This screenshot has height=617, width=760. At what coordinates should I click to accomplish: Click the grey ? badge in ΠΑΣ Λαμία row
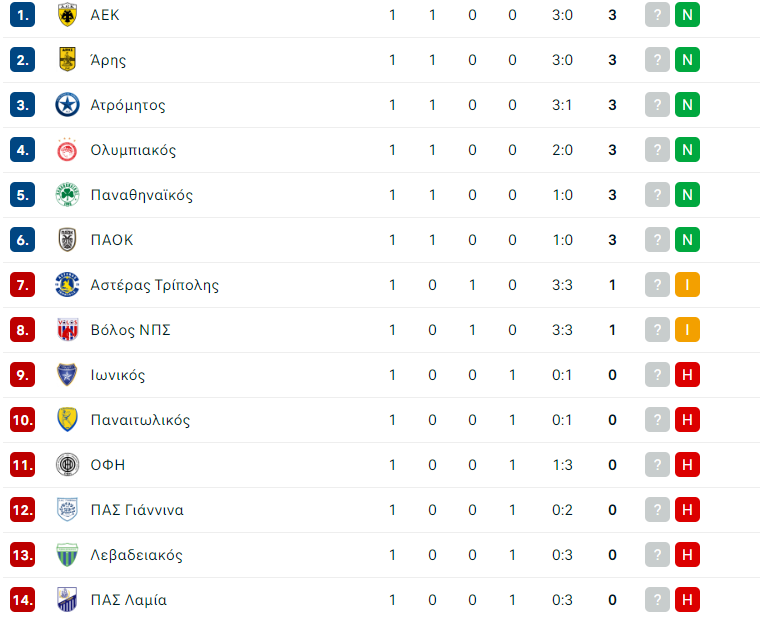657,600
